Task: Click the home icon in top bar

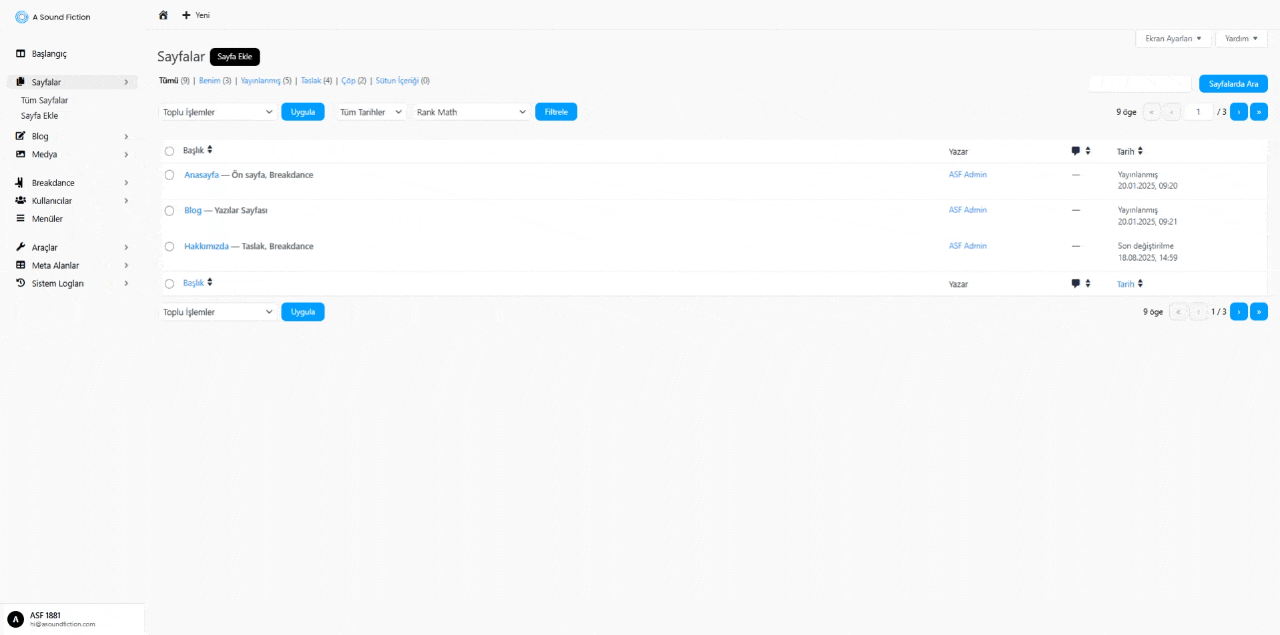Action: [x=163, y=15]
